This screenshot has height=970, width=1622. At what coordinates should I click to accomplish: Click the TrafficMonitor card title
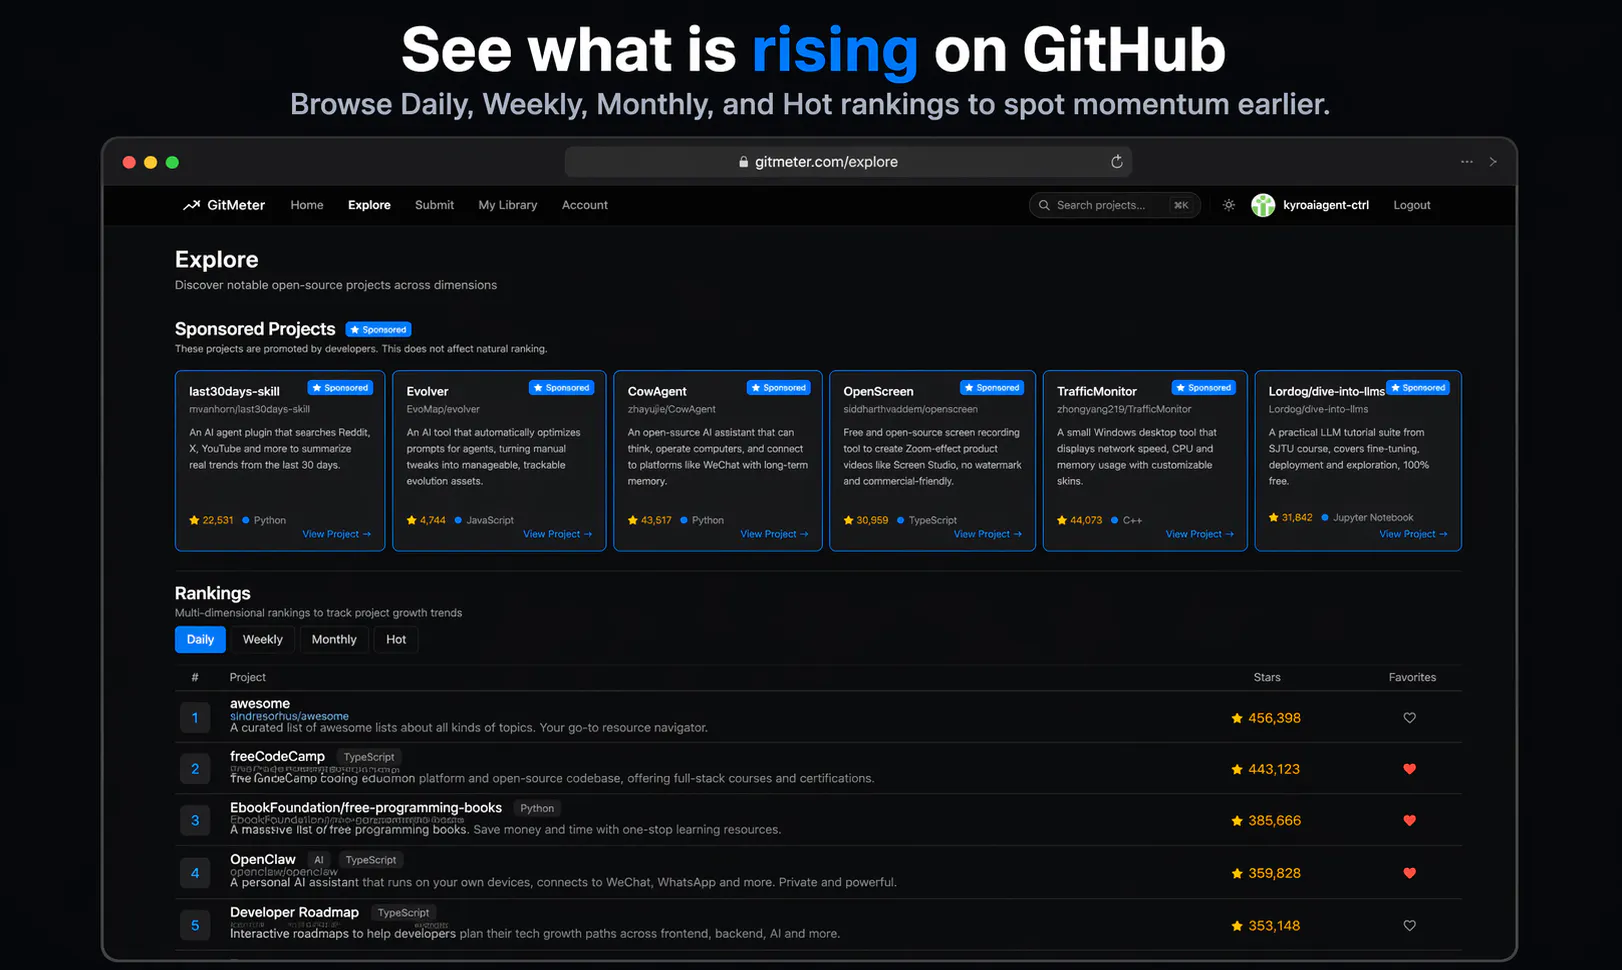(1097, 391)
